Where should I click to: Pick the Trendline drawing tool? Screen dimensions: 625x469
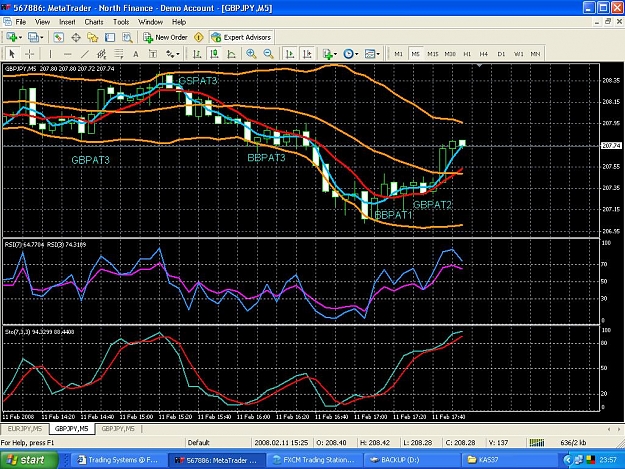click(85, 54)
